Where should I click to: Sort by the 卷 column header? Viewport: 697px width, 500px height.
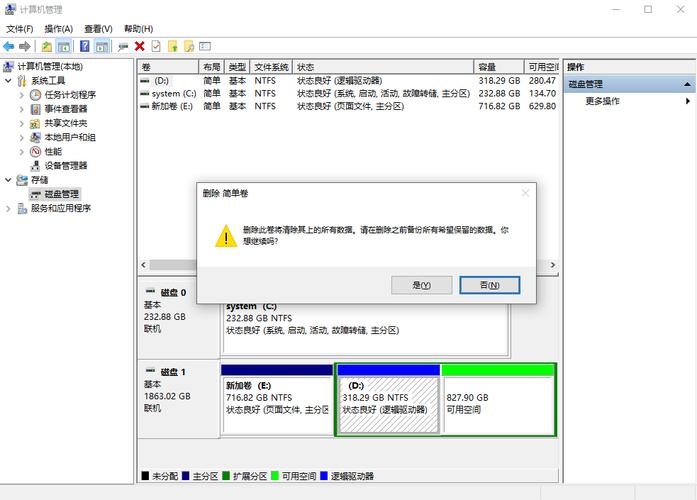[168, 67]
